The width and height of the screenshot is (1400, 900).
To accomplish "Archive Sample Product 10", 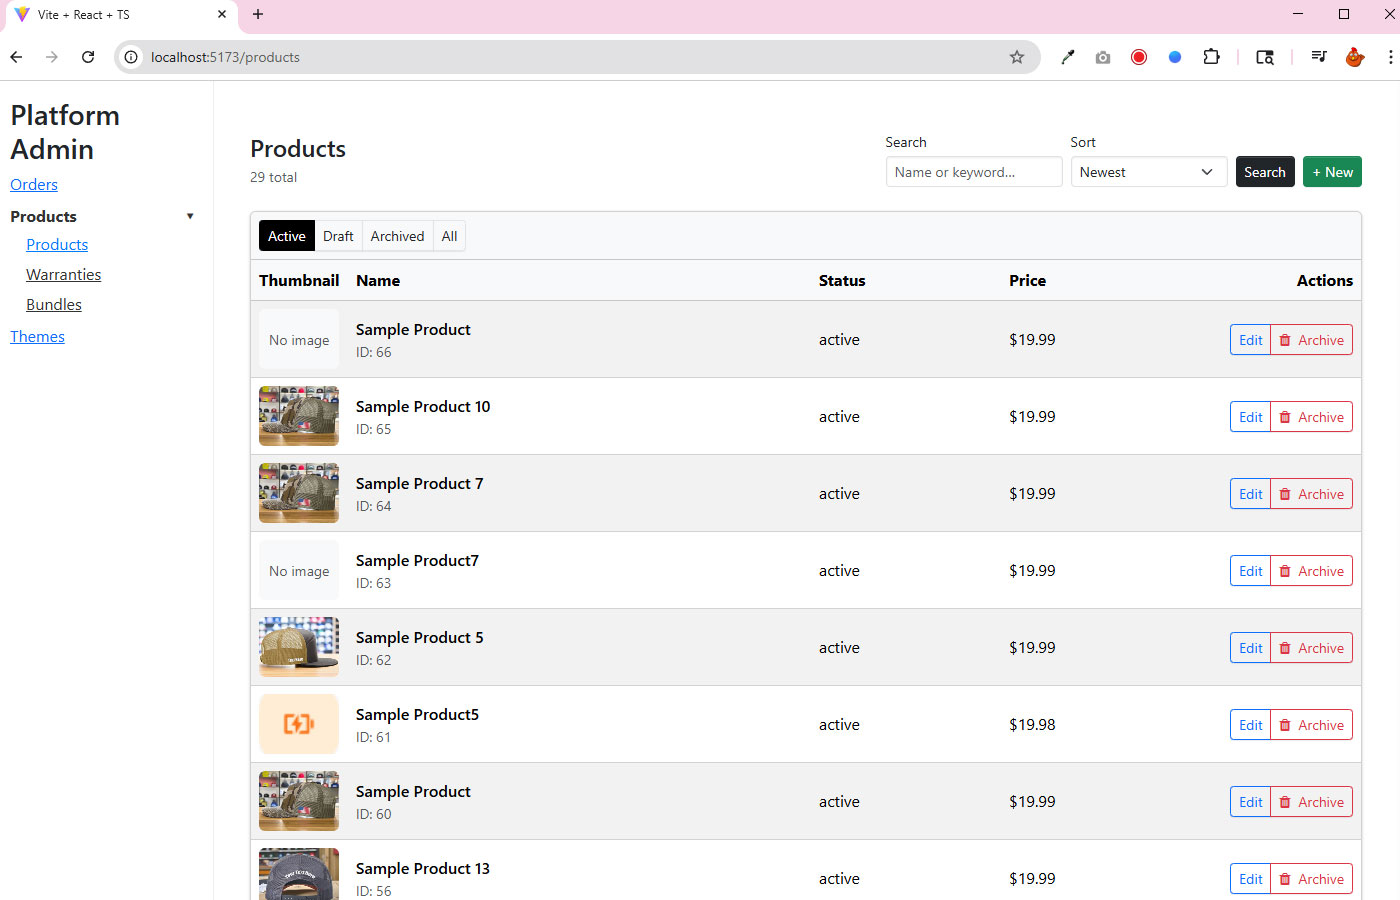I will pos(1311,417).
